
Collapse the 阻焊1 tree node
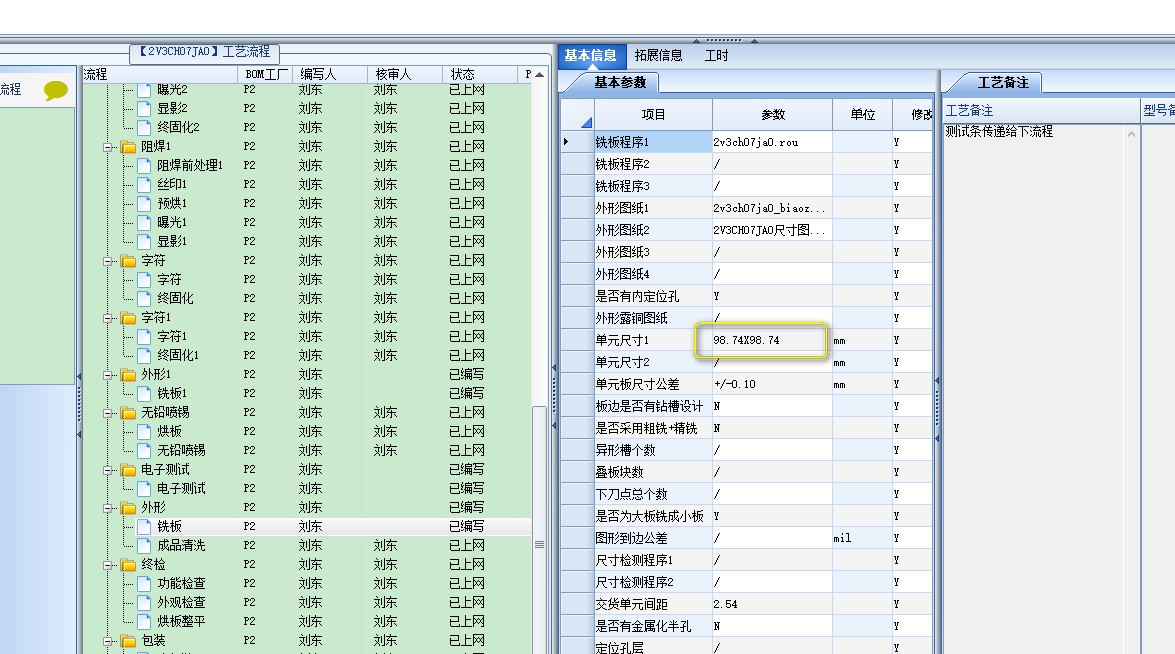pyautogui.click(x=108, y=148)
